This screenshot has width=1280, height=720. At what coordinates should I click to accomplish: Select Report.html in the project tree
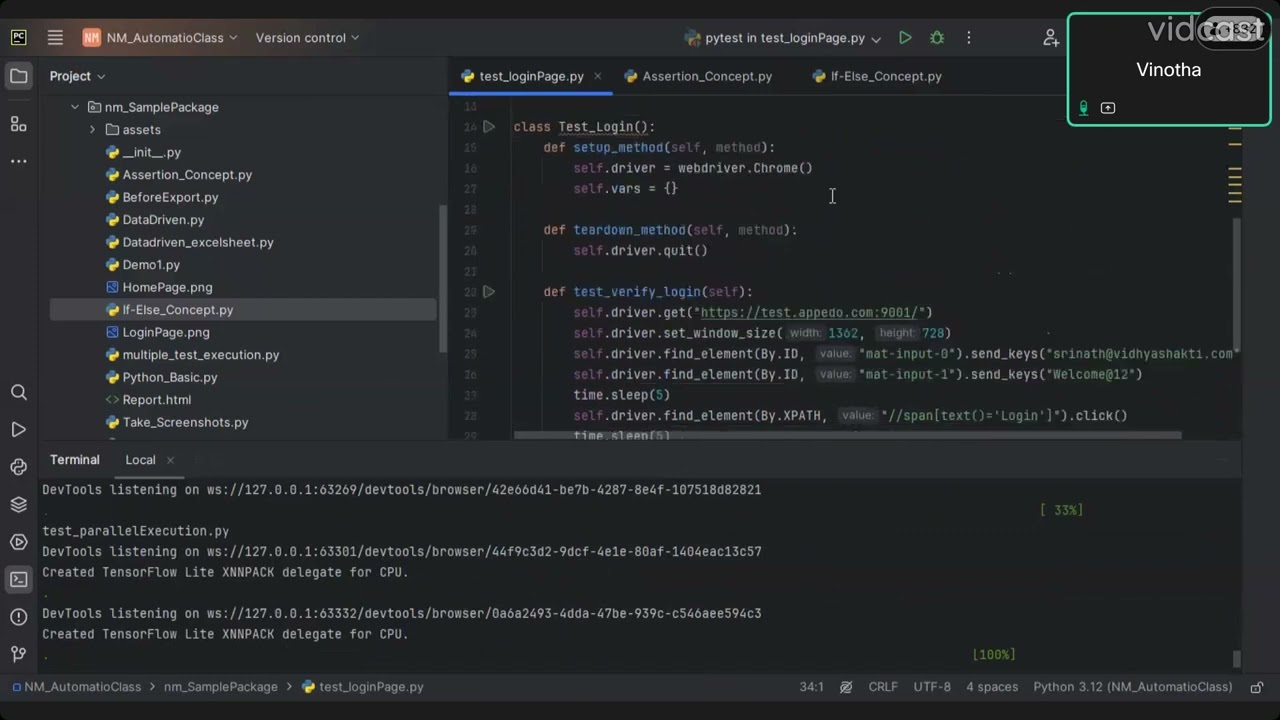[x=156, y=400]
